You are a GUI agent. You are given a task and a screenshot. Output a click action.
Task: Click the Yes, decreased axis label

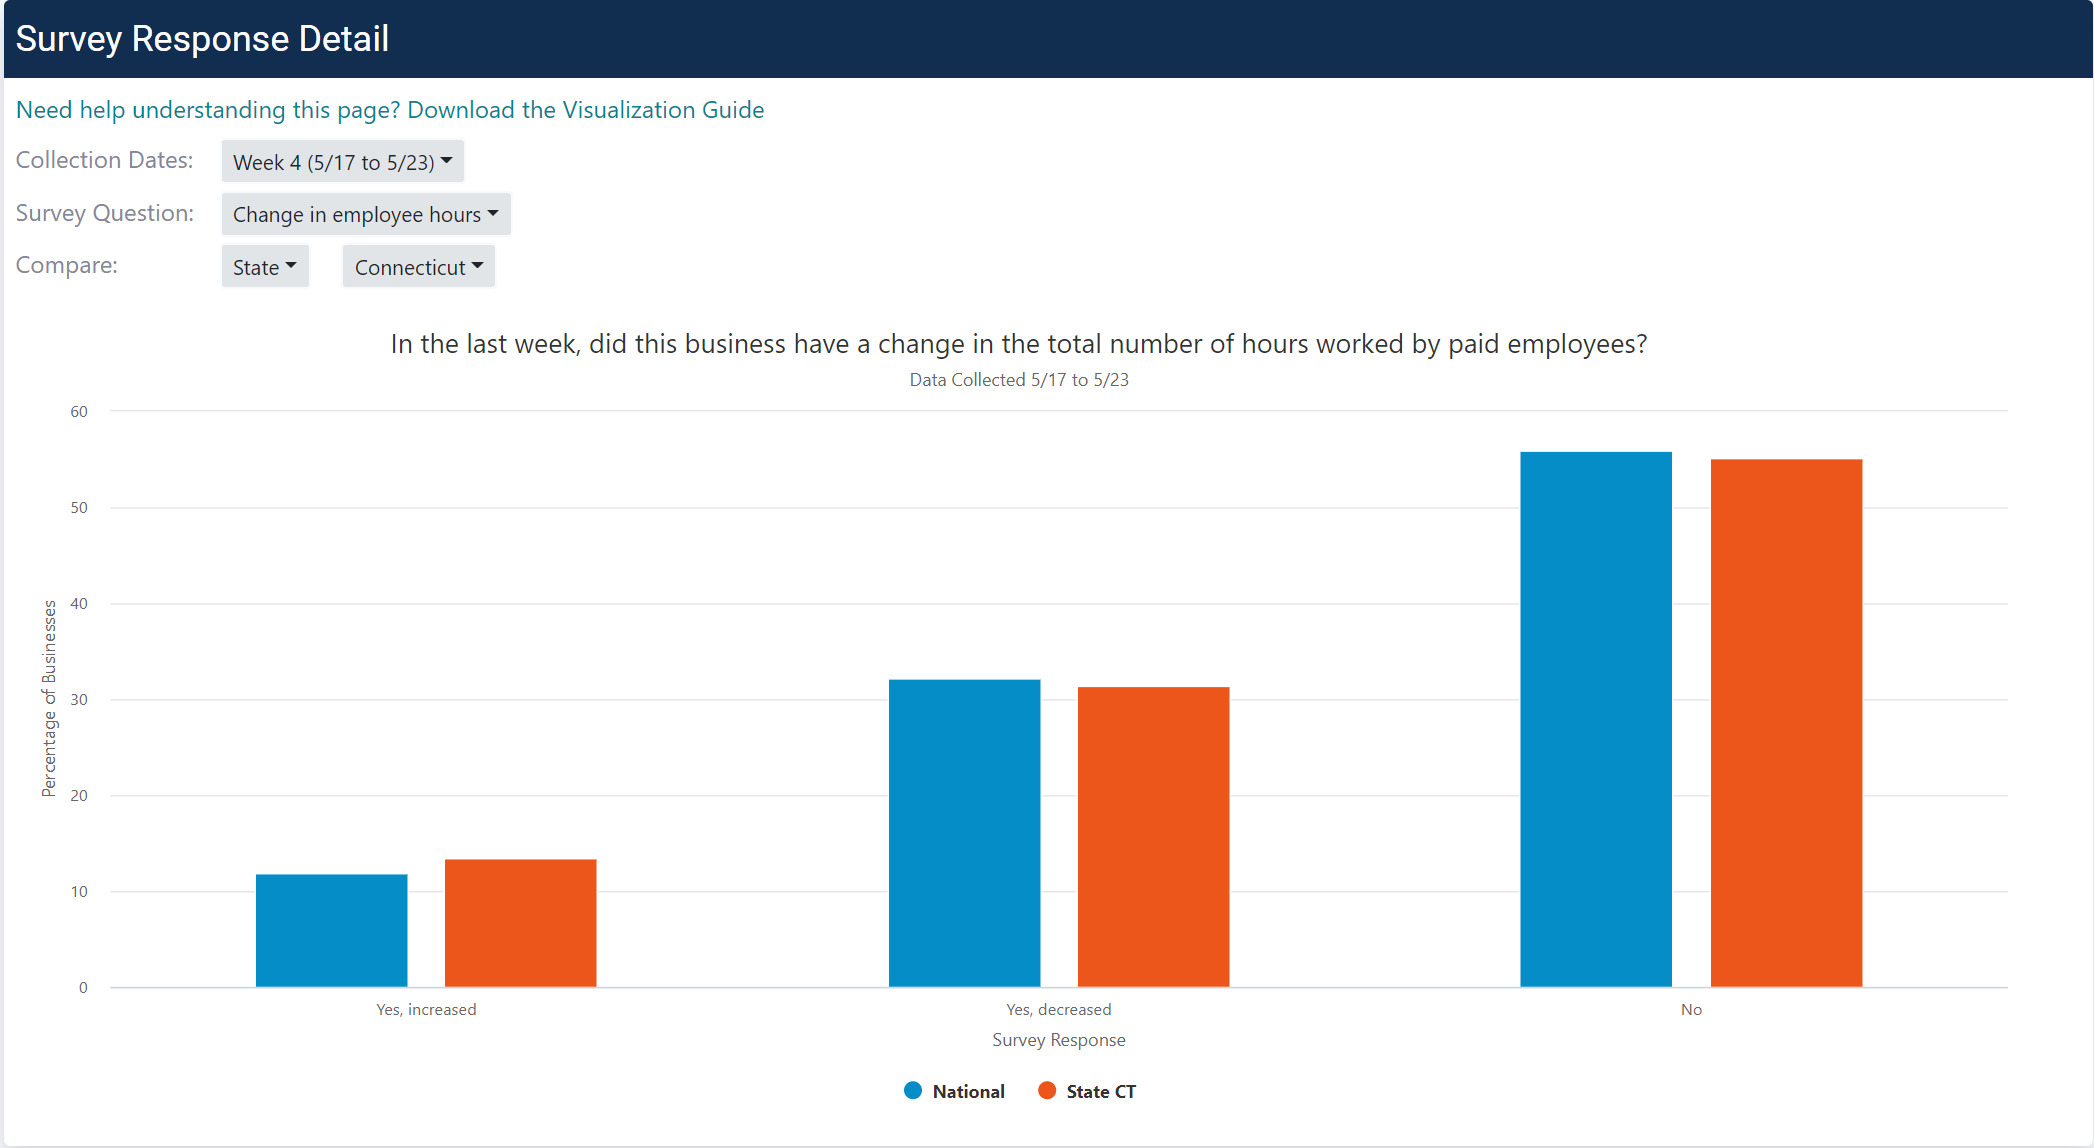coord(1058,1010)
